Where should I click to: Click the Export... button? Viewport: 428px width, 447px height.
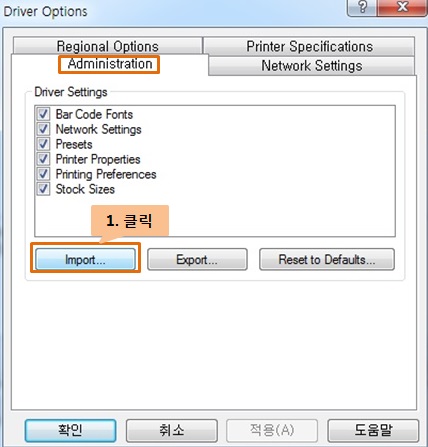[x=197, y=259]
